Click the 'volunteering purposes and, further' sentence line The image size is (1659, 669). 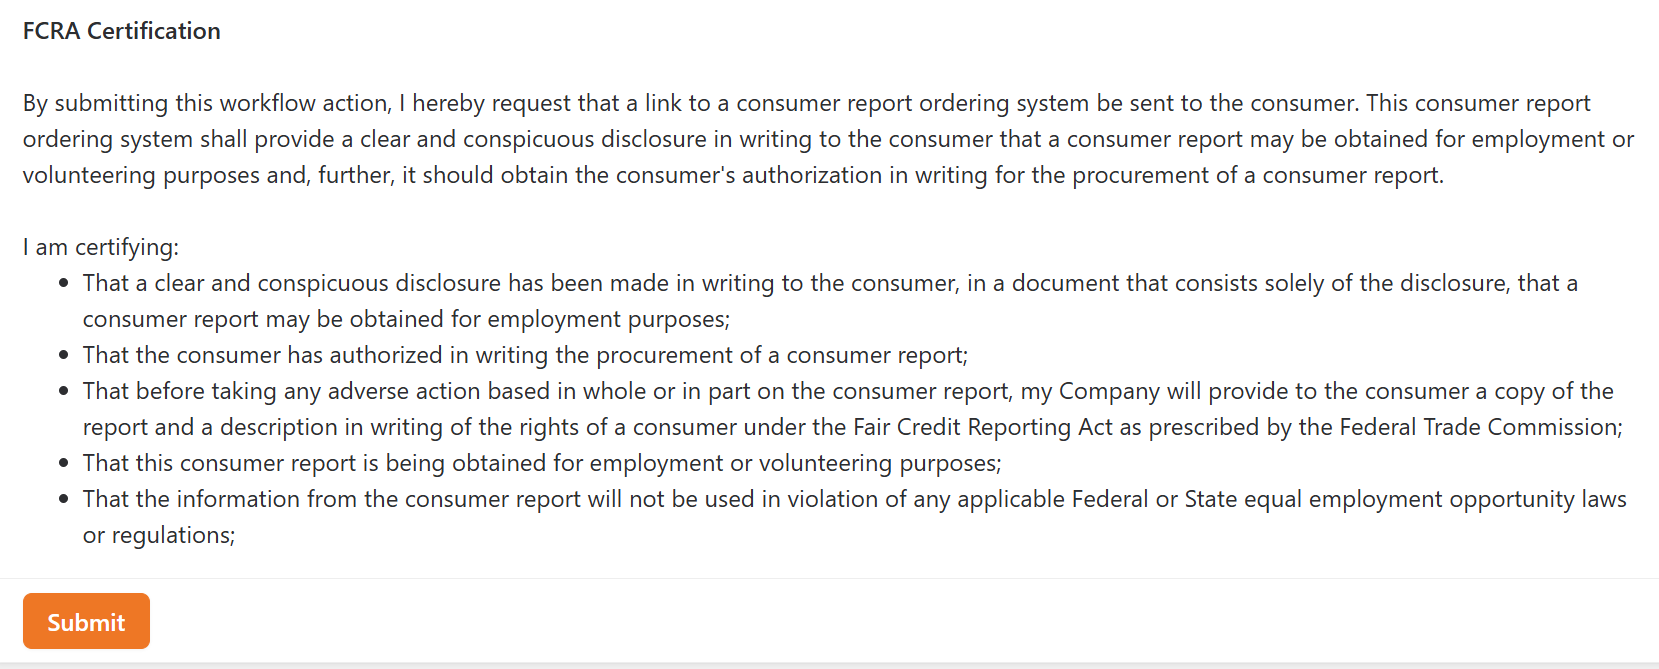tap(733, 175)
